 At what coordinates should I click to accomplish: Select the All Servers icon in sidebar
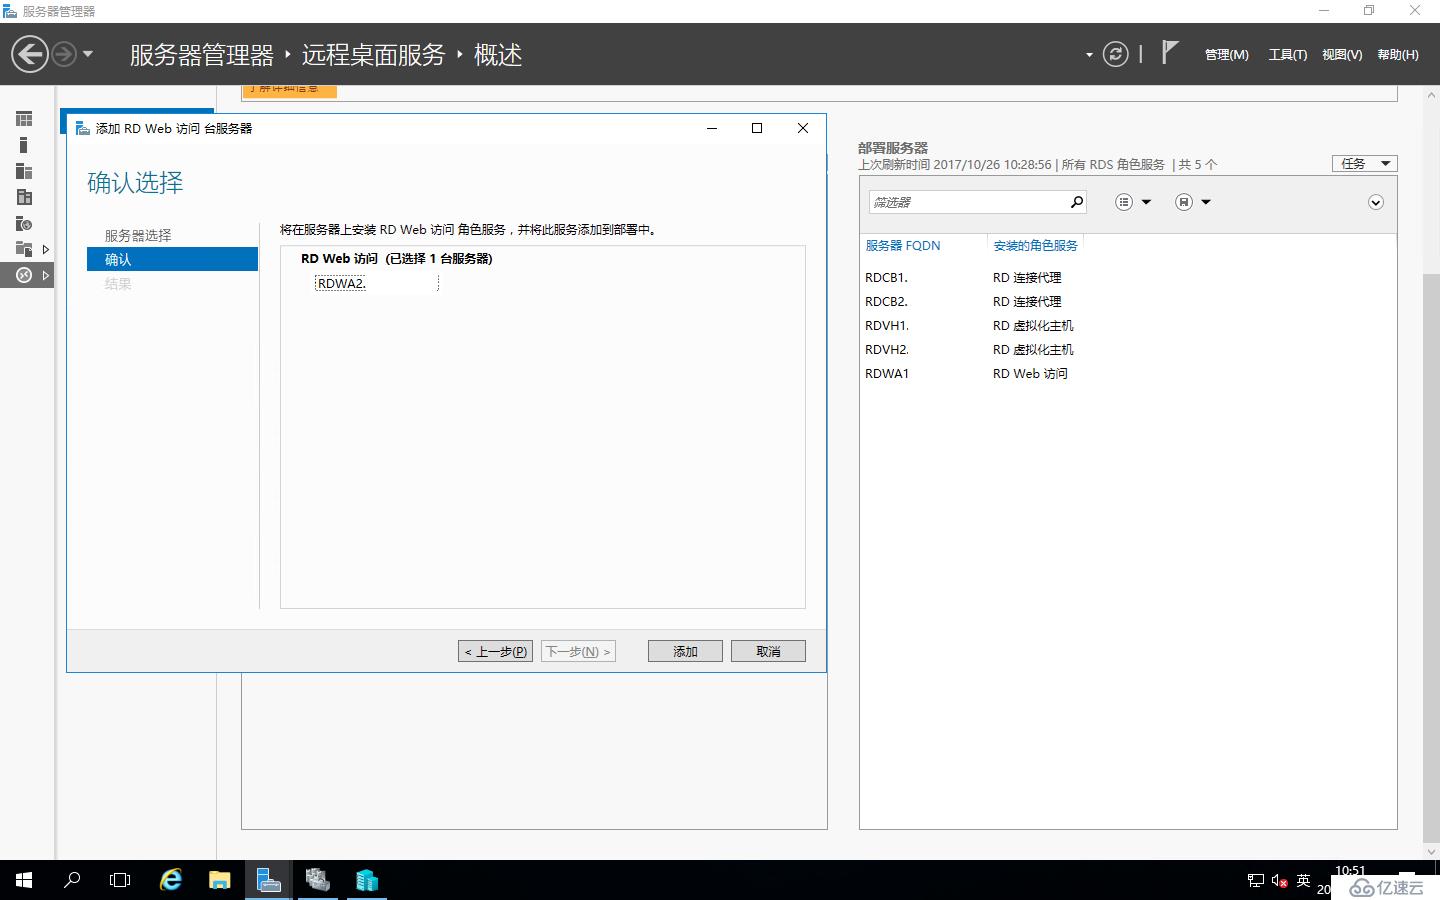click(24, 171)
